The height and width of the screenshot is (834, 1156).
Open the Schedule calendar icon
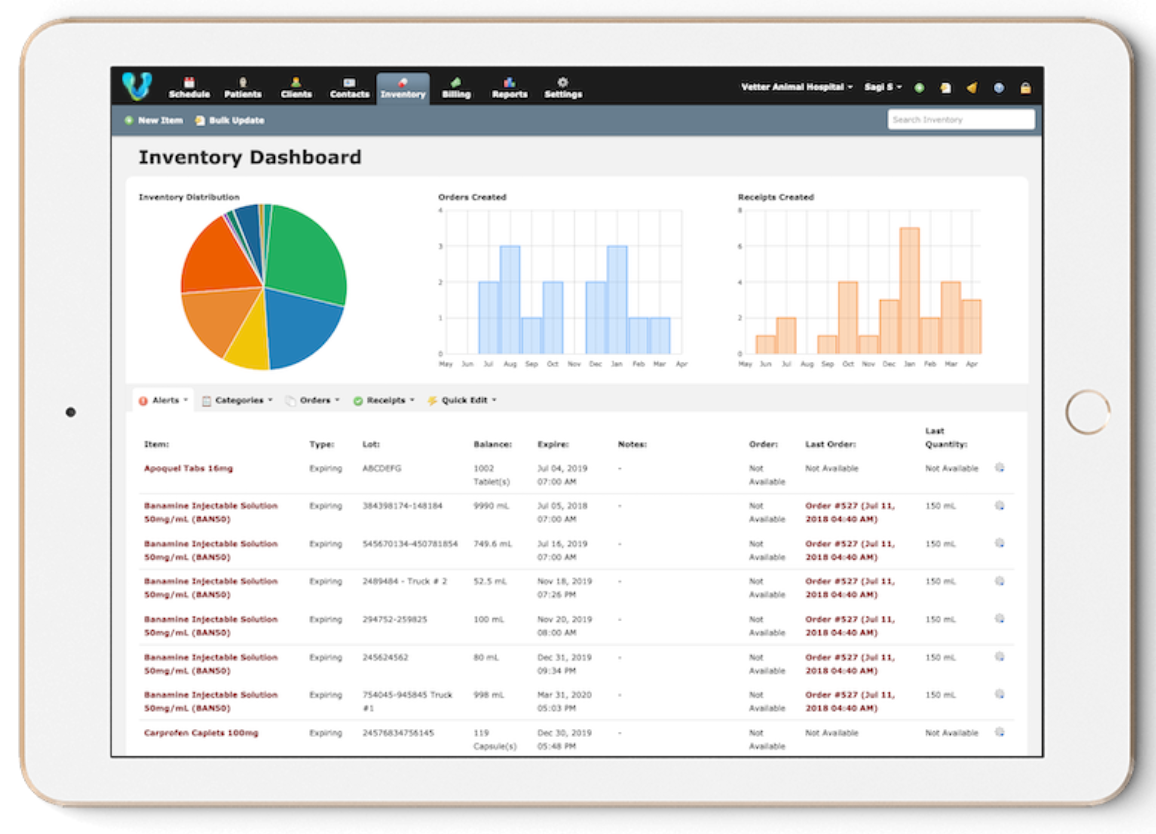[x=188, y=81]
